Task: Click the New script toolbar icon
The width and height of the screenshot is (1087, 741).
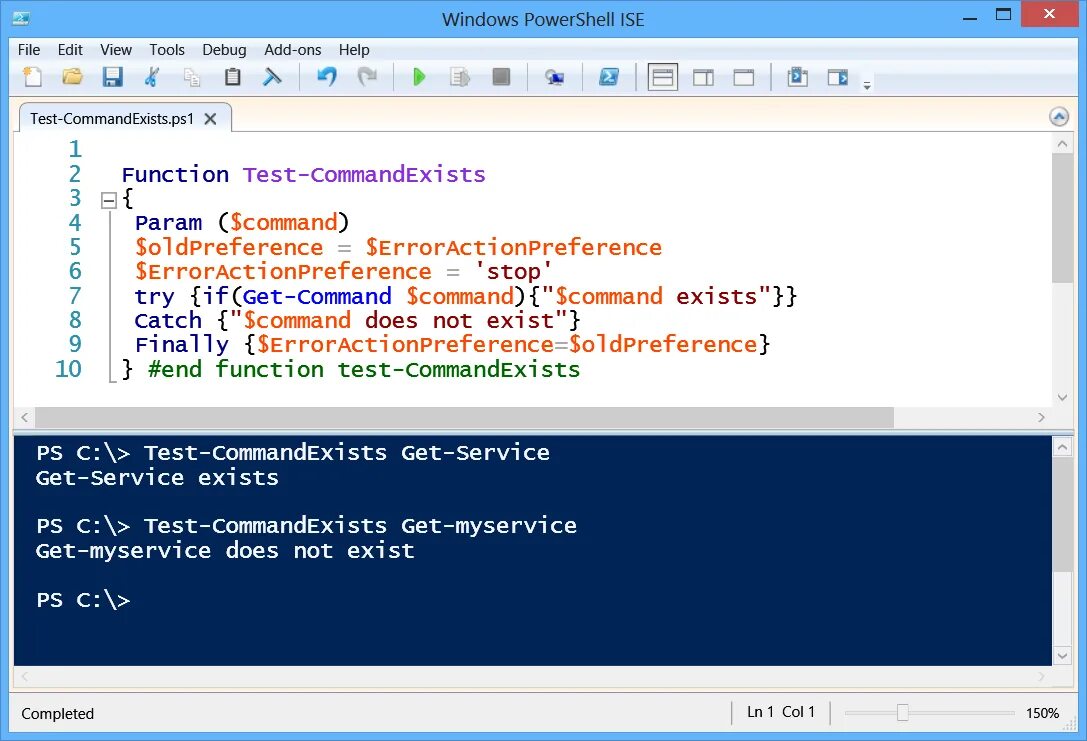Action: [32, 76]
